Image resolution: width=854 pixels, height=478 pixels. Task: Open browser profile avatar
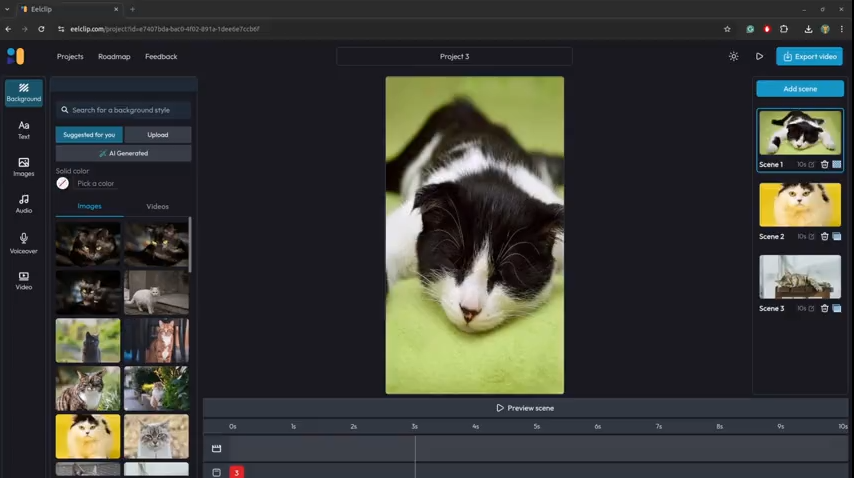825,29
